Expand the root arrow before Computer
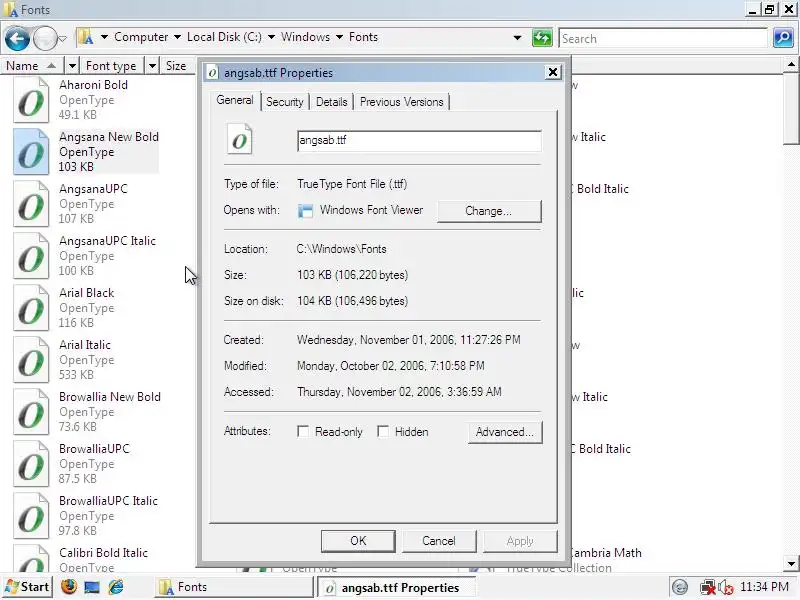Viewport: 800px width, 600px height. click(104, 37)
